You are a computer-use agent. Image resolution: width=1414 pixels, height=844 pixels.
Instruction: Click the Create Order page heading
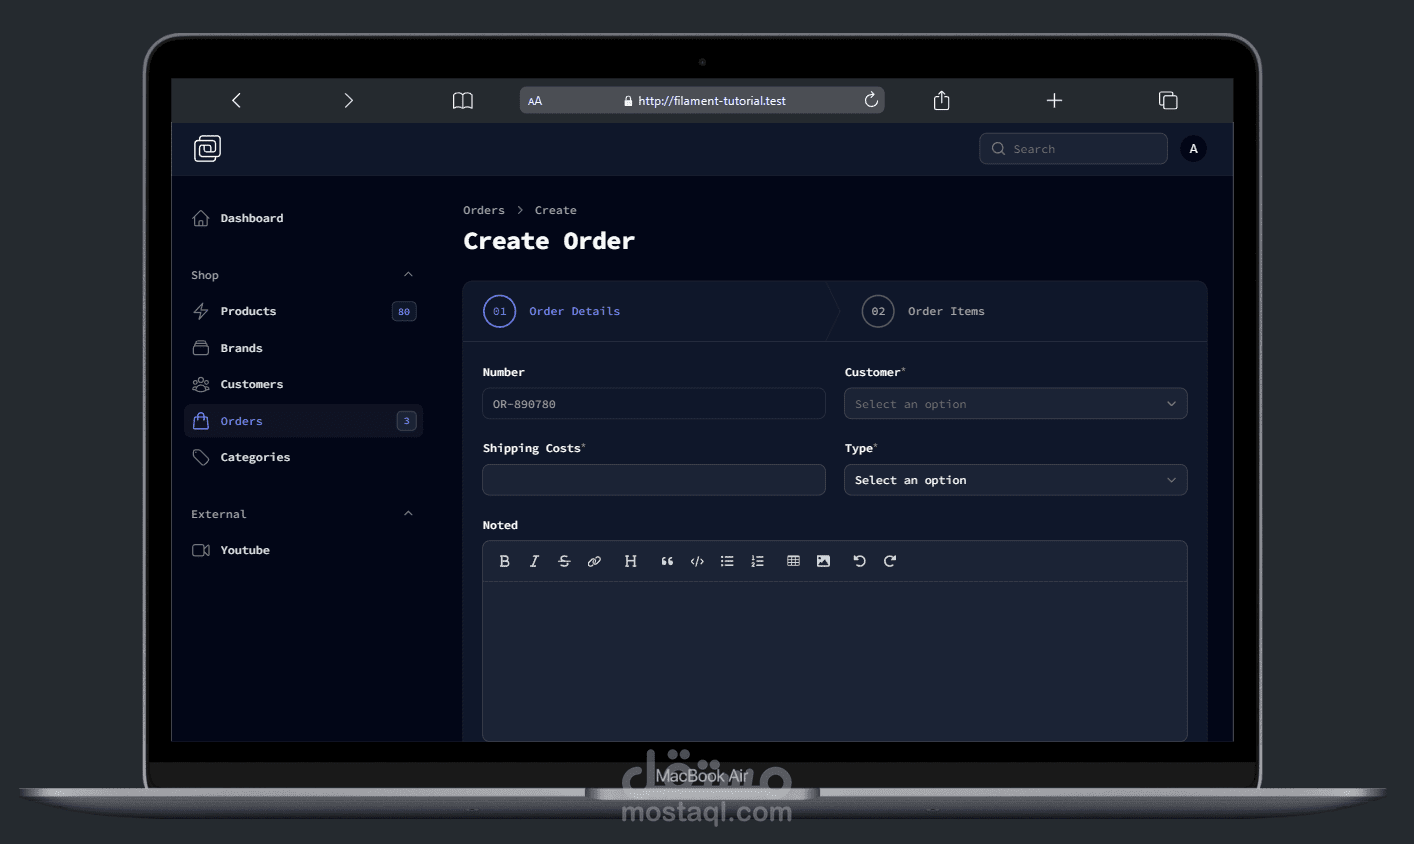(x=549, y=241)
